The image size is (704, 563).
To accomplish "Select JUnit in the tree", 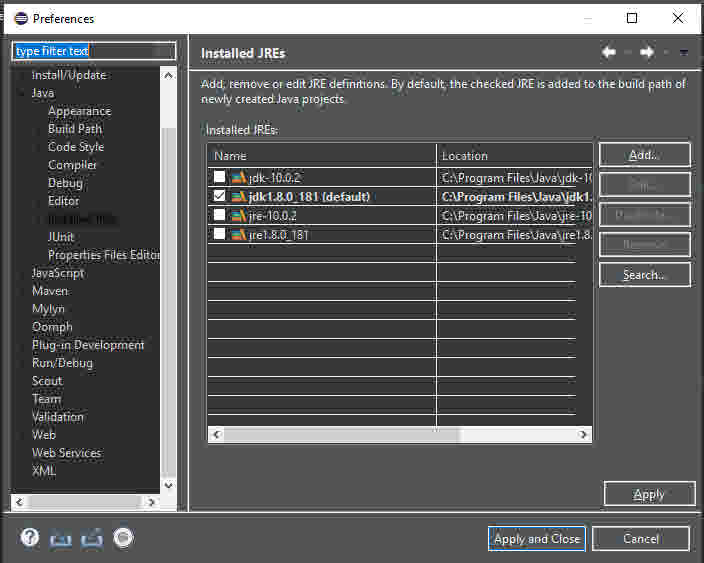I will [x=61, y=237].
